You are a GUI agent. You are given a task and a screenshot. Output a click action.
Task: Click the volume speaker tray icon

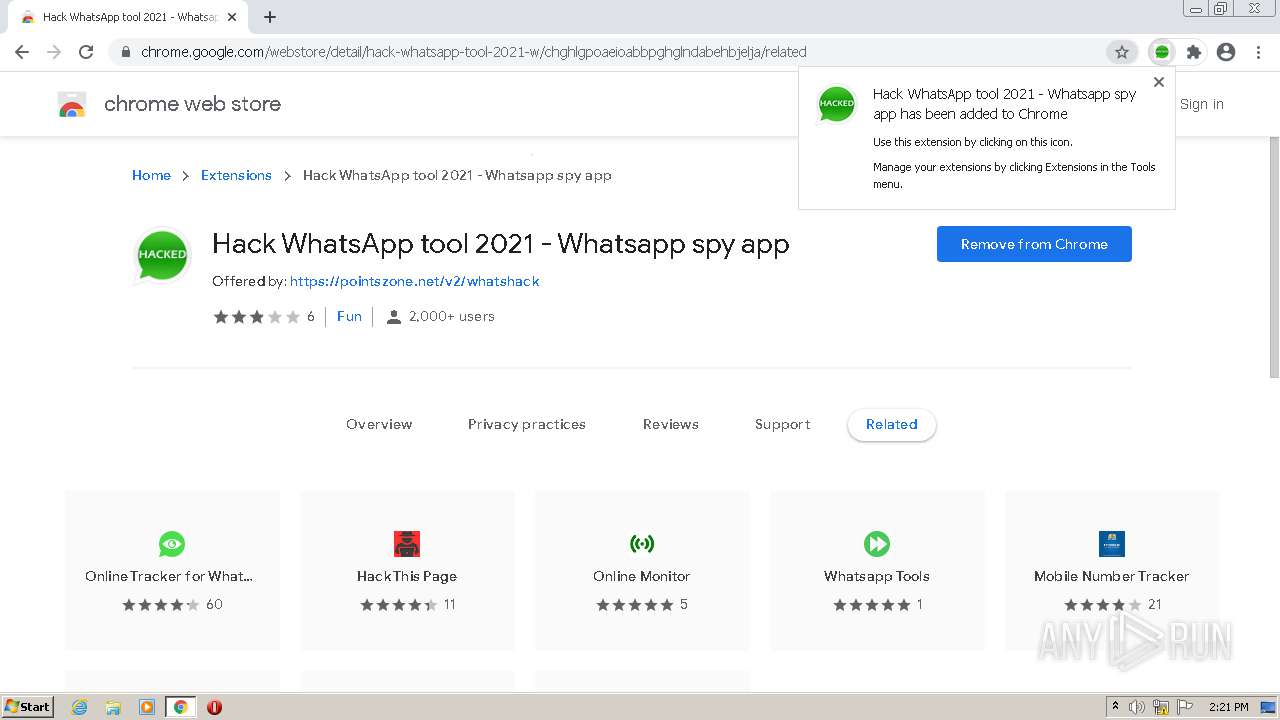[1137, 707]
